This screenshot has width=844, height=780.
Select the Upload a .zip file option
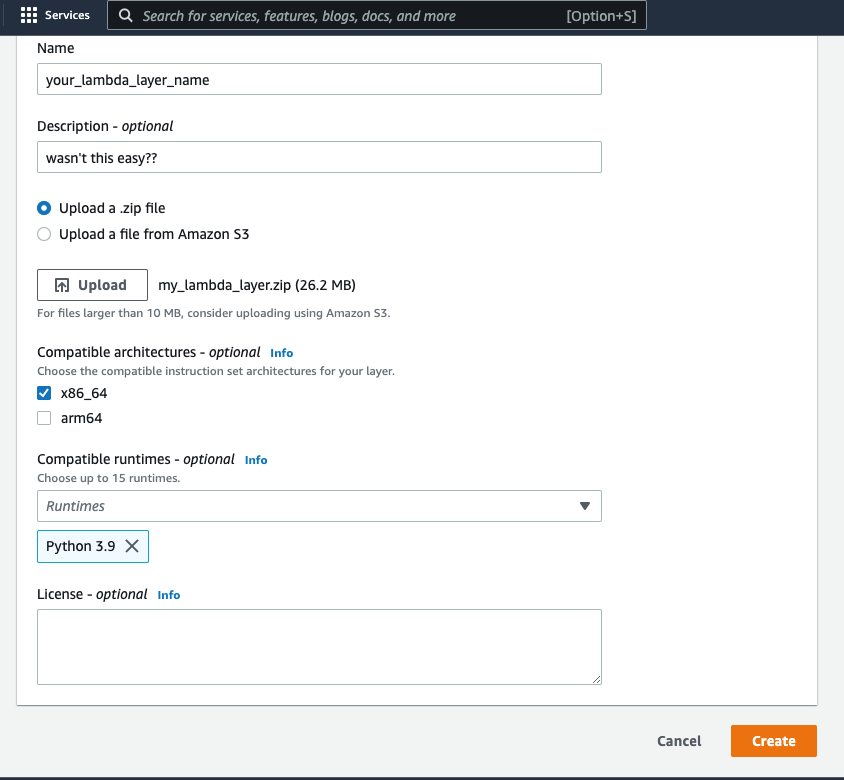(x=43, y=208)
